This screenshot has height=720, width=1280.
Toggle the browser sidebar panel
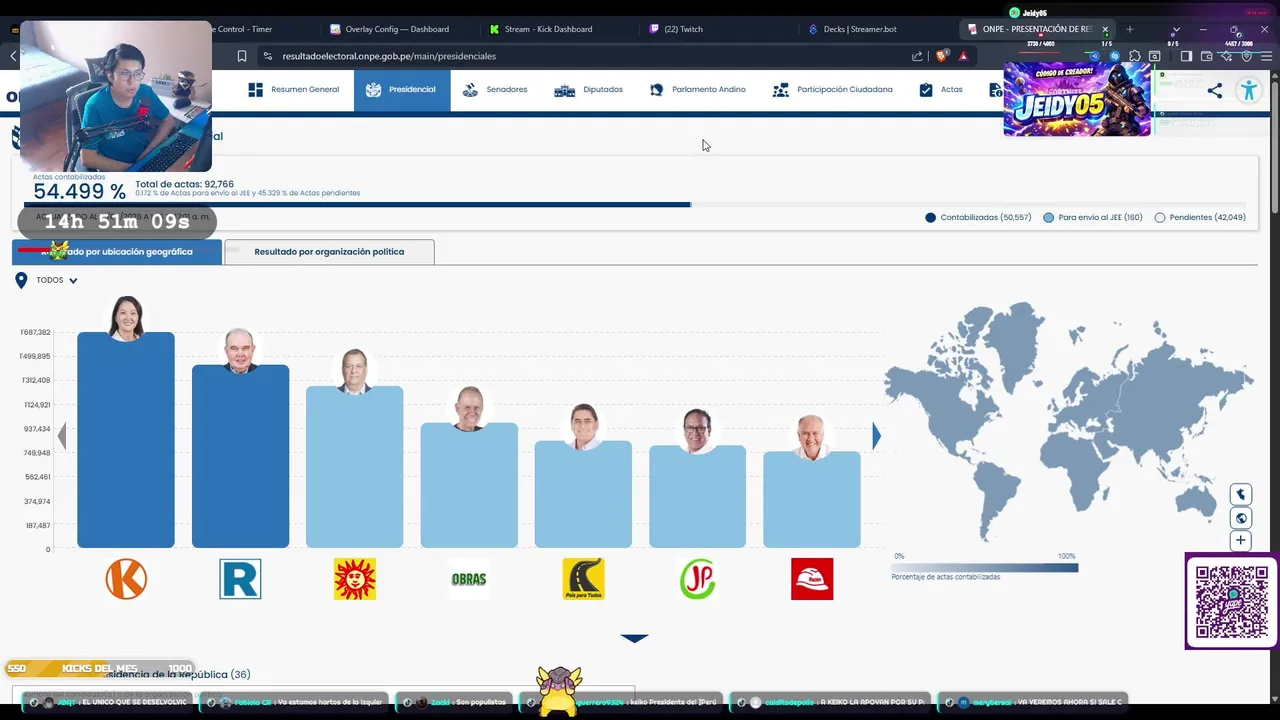[1186, 56]
